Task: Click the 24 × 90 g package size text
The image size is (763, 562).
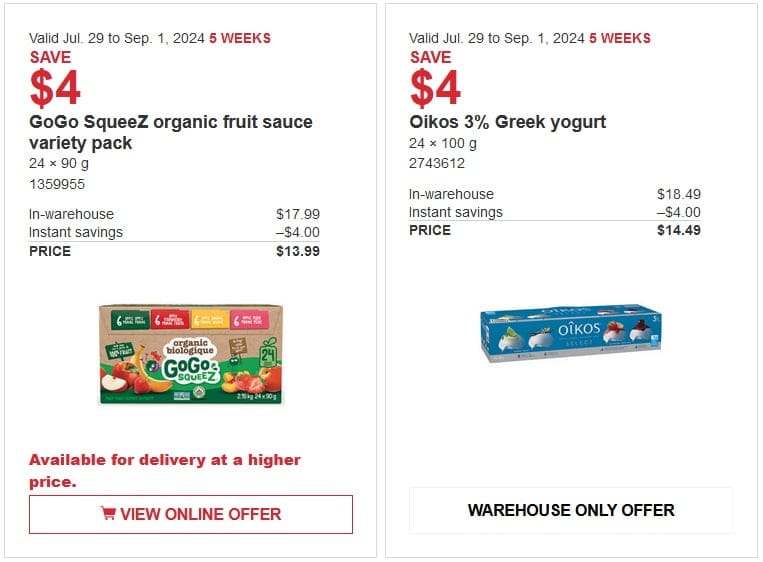Action: 59,163
